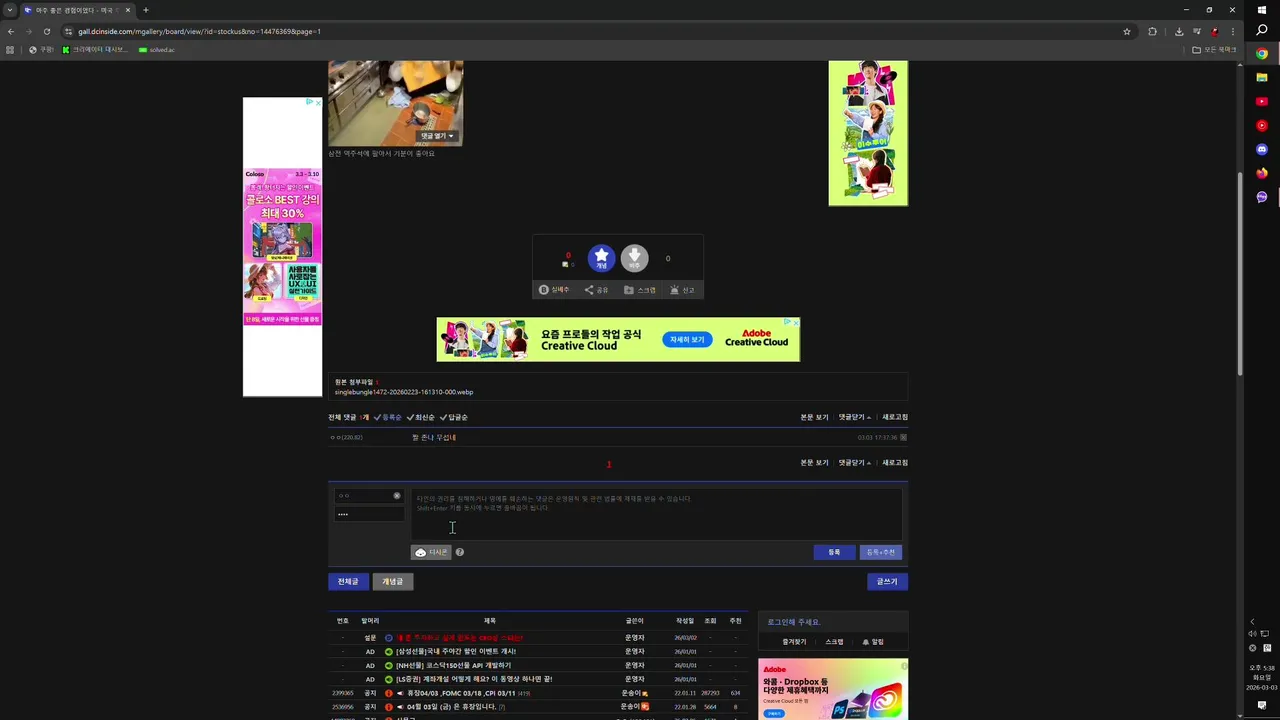1280x720 pixels.
Task: Open the 알림 tab in the login box
Action: (x=873, y=642)
